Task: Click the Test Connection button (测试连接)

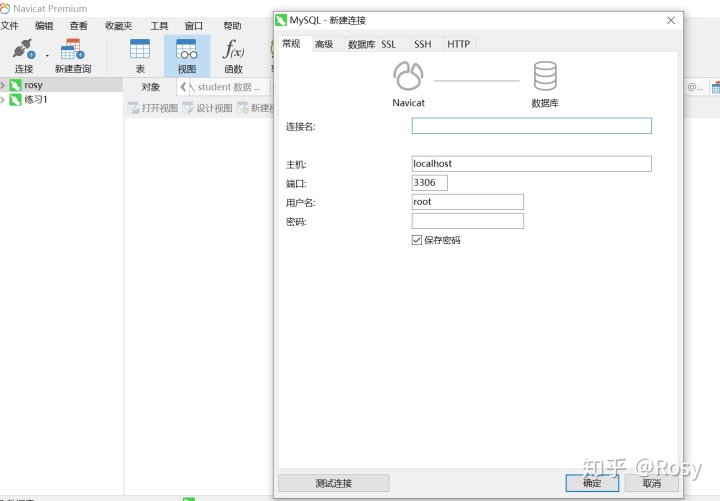Action: [x=334, y=483]
